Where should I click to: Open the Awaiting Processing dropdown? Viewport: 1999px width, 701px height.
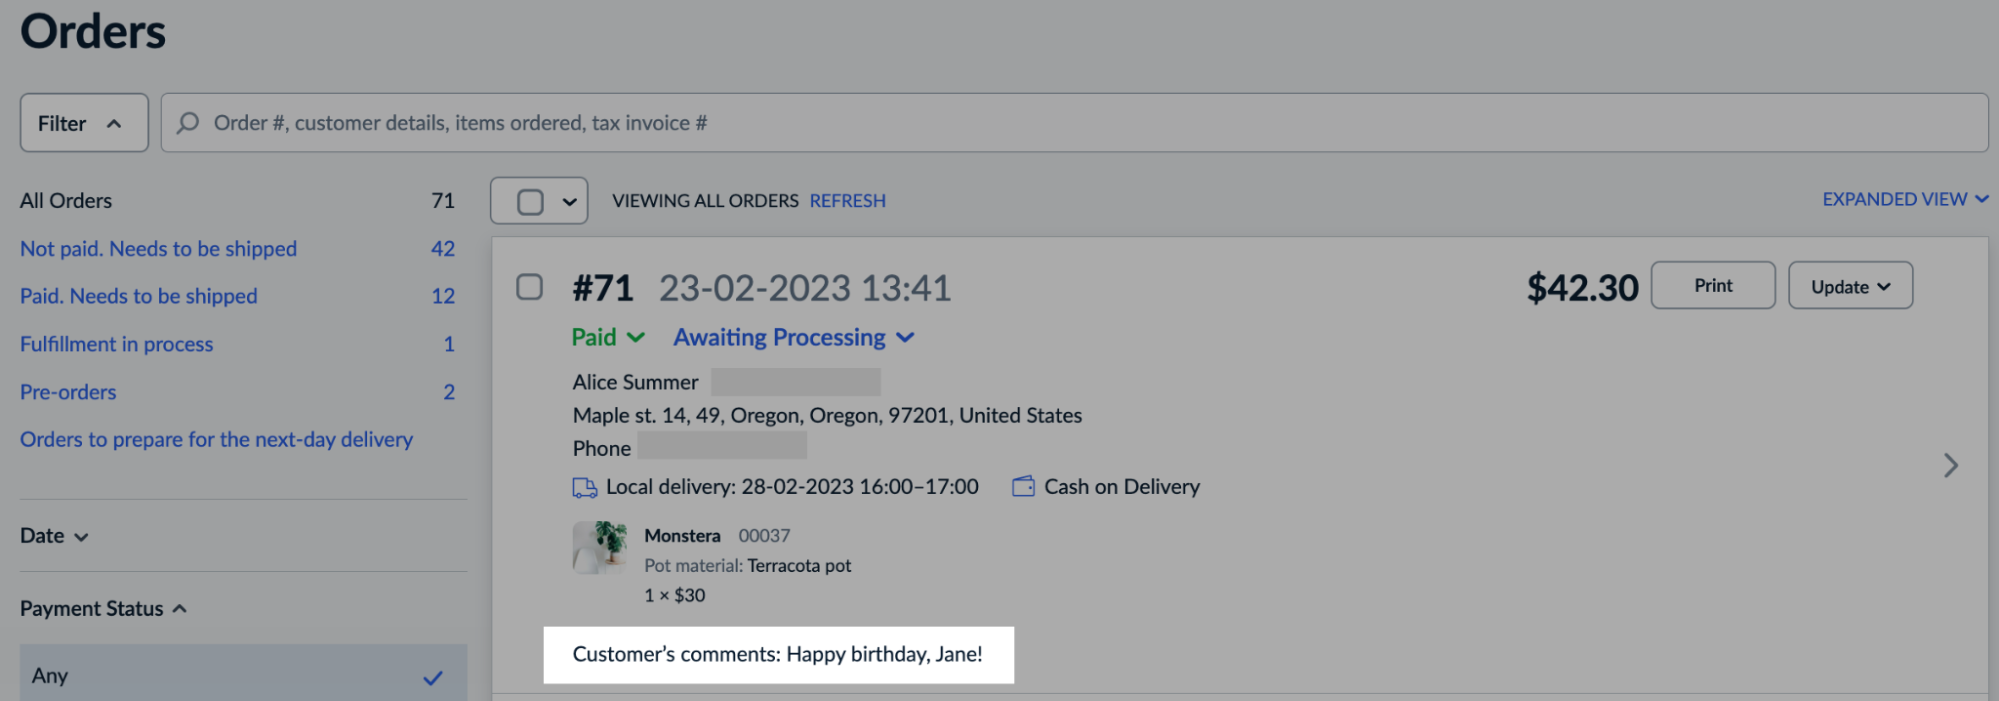(792, 337)
